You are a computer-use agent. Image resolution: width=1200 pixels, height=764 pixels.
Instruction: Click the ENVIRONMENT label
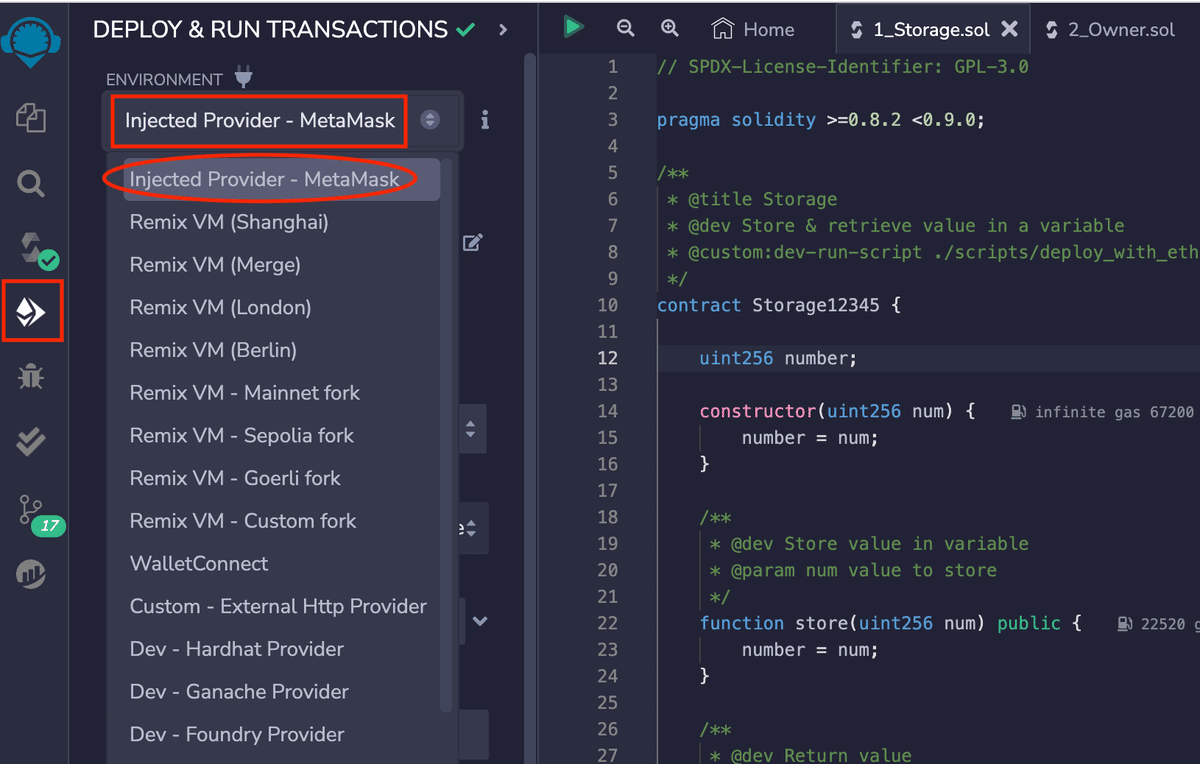tap(164, 79)
